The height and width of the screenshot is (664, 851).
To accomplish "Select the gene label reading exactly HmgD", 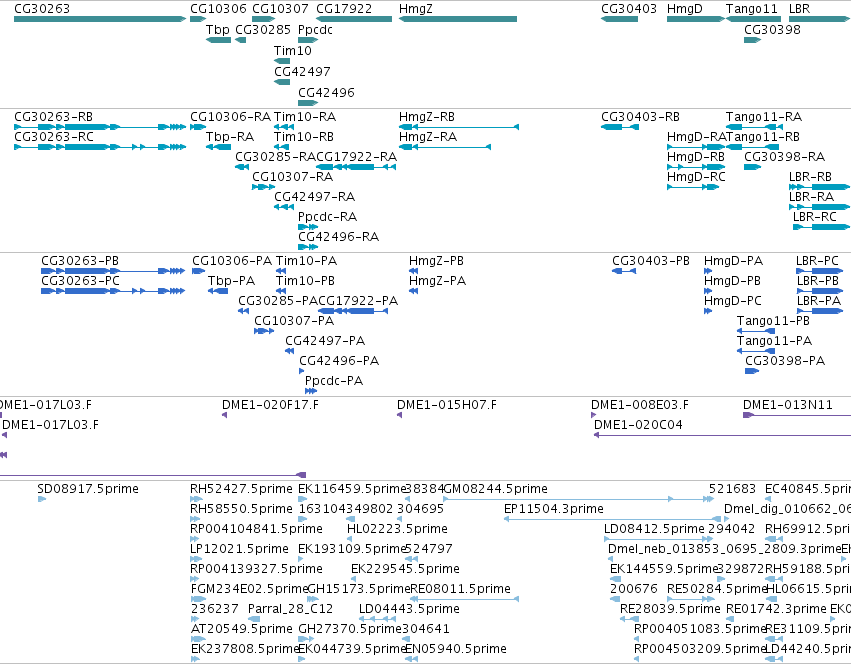I will (684, 9).
